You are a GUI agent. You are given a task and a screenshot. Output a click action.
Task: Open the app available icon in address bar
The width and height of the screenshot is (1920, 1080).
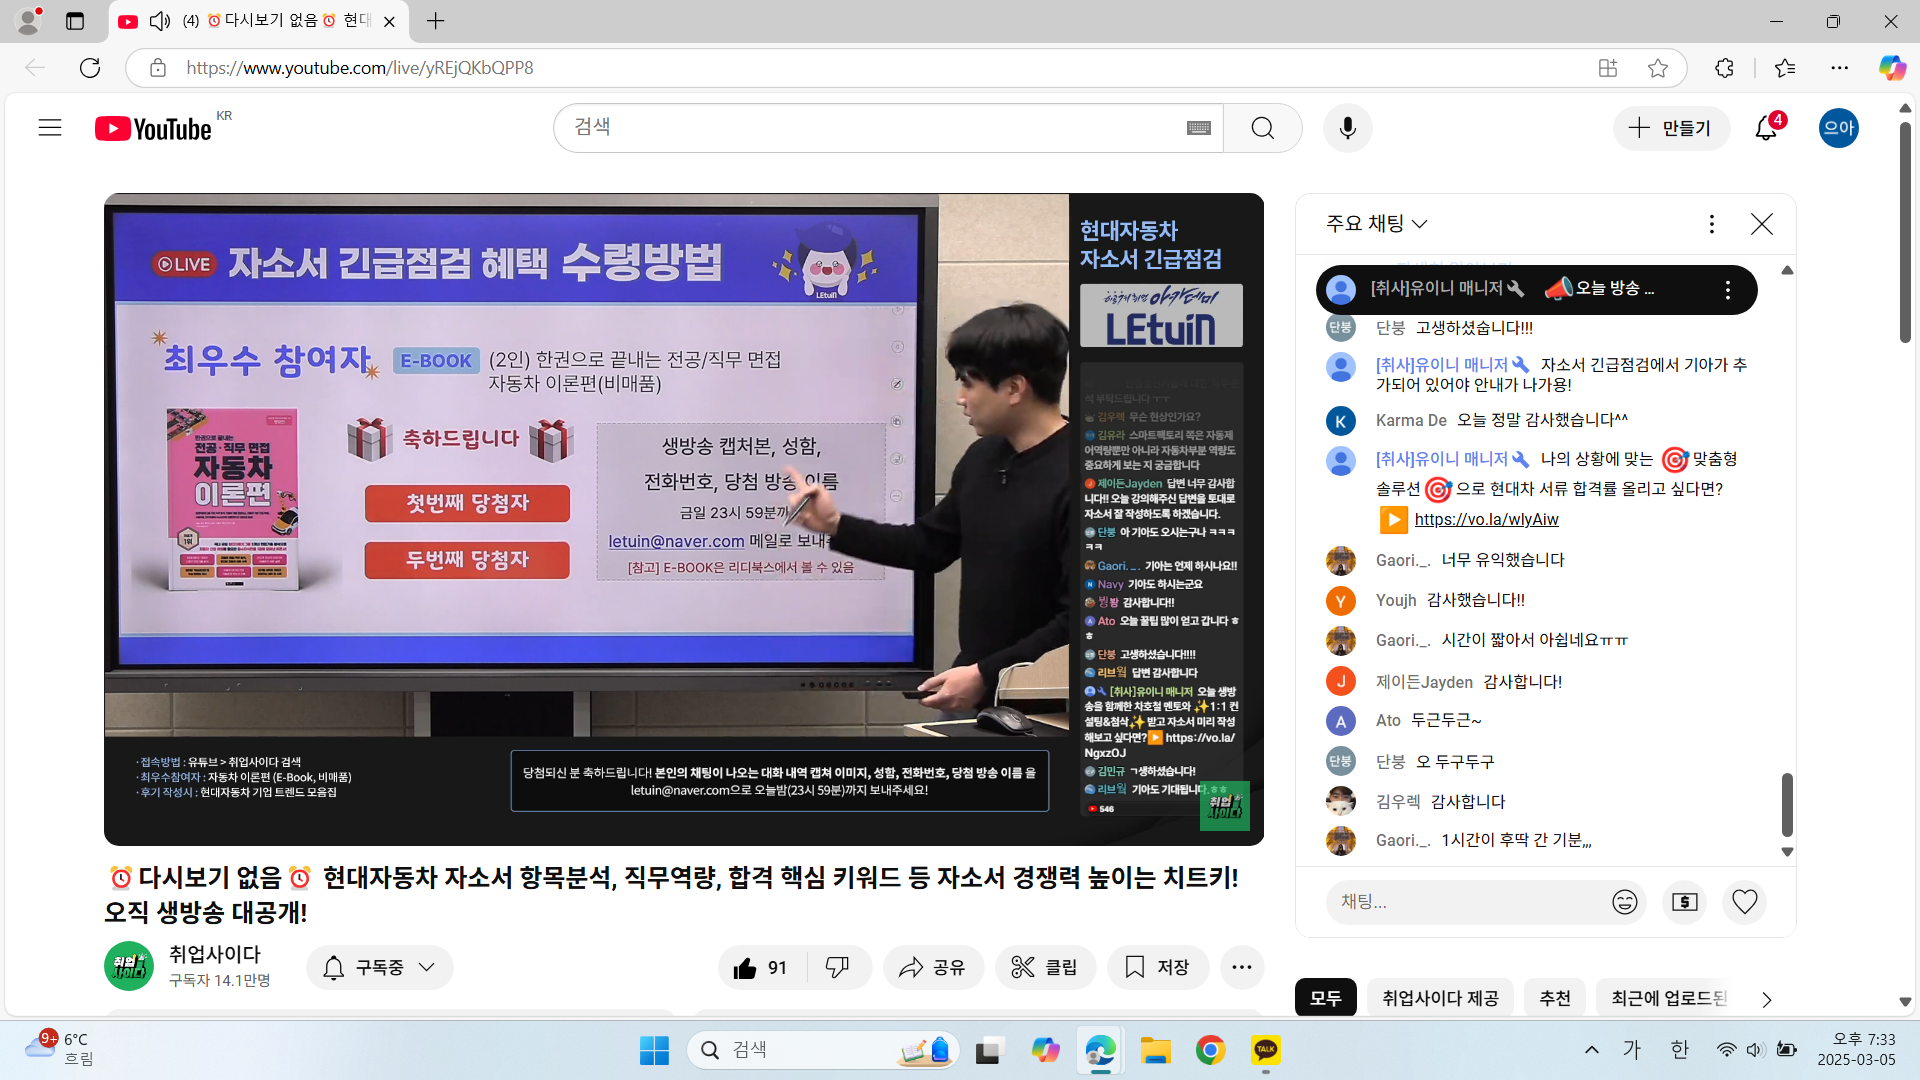coord(1608,68)
